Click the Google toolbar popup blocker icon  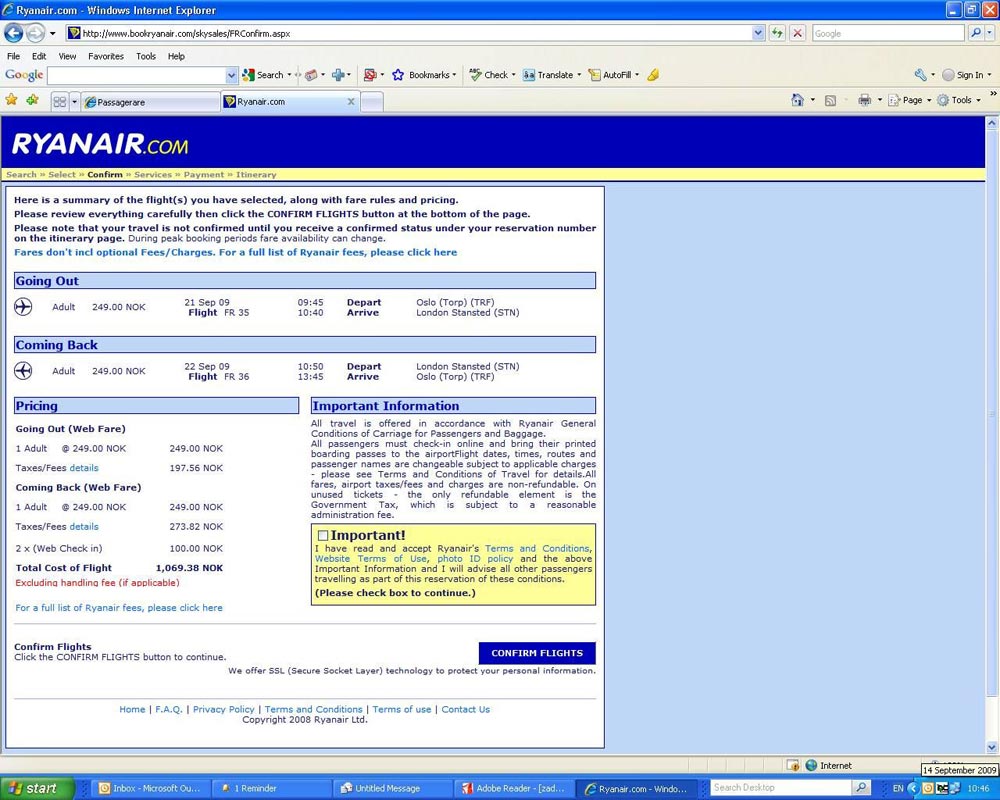tap(369, 75)
